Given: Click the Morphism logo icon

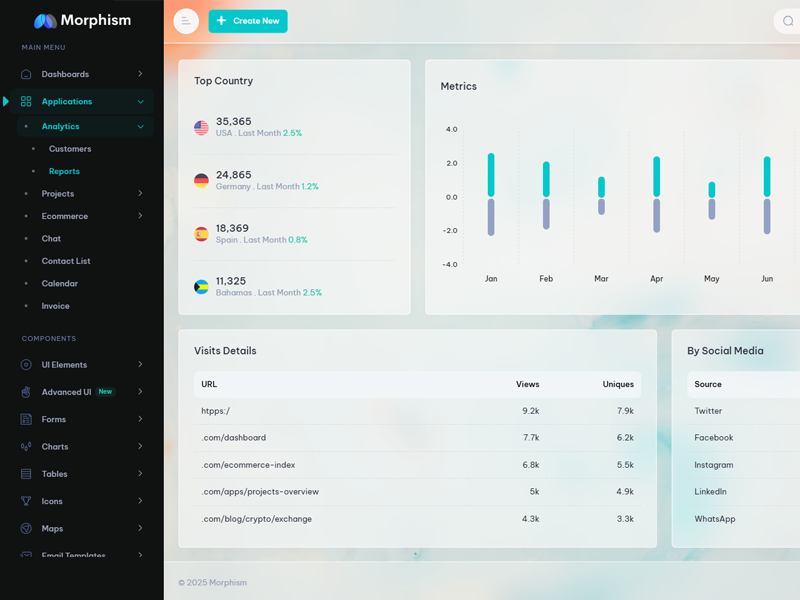Looking at the screenshot, I should click(45, 21).
